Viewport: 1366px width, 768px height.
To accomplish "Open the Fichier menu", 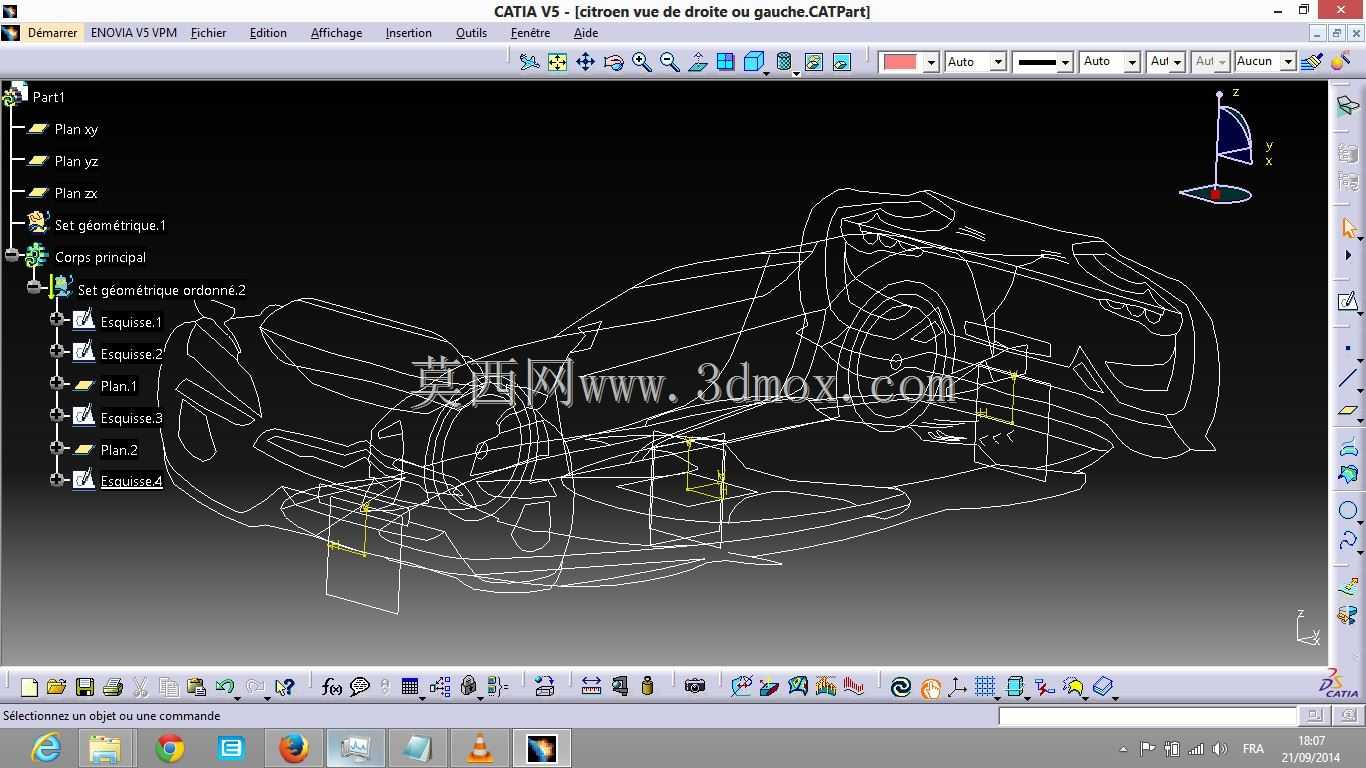I will pyautogui.click(x=208, y=33).
